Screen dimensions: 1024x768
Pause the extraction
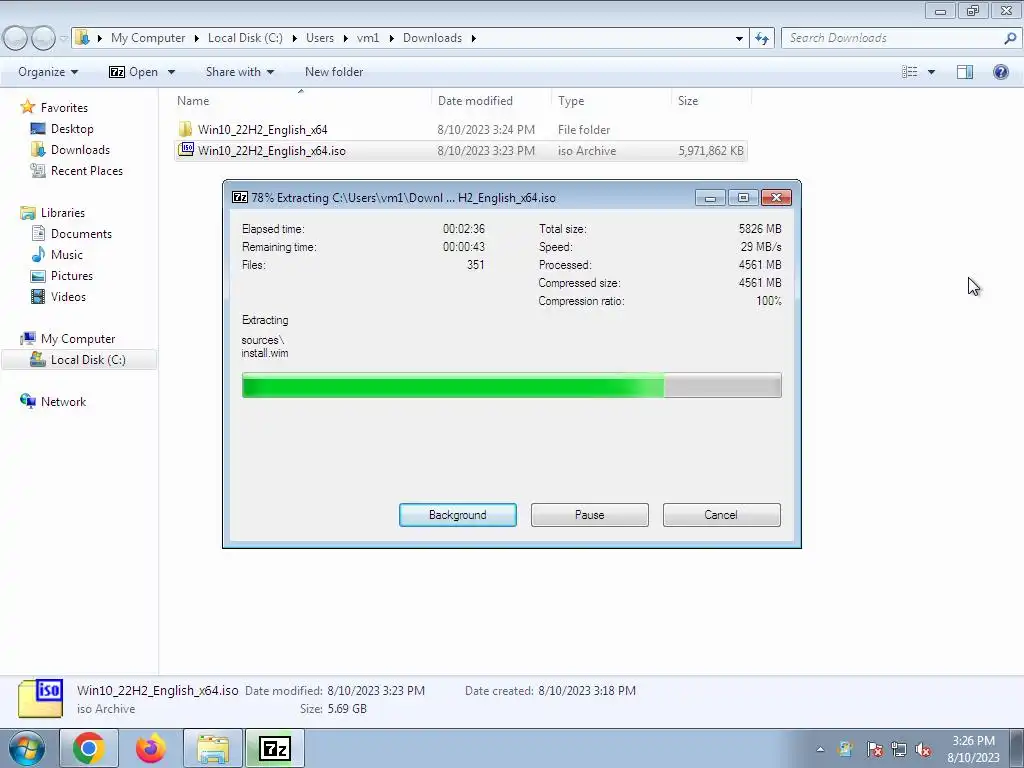click(590, 515)
